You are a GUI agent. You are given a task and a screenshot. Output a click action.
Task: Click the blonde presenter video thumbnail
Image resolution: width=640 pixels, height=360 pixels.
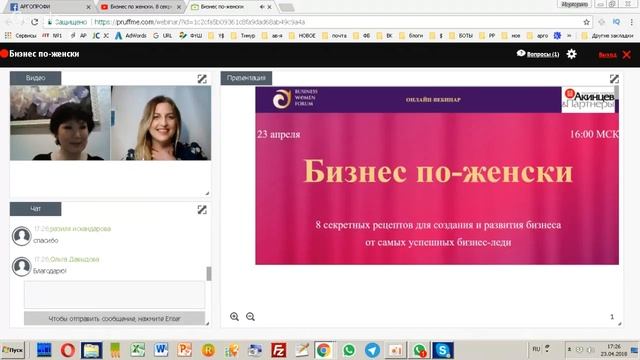coord(161,123)
